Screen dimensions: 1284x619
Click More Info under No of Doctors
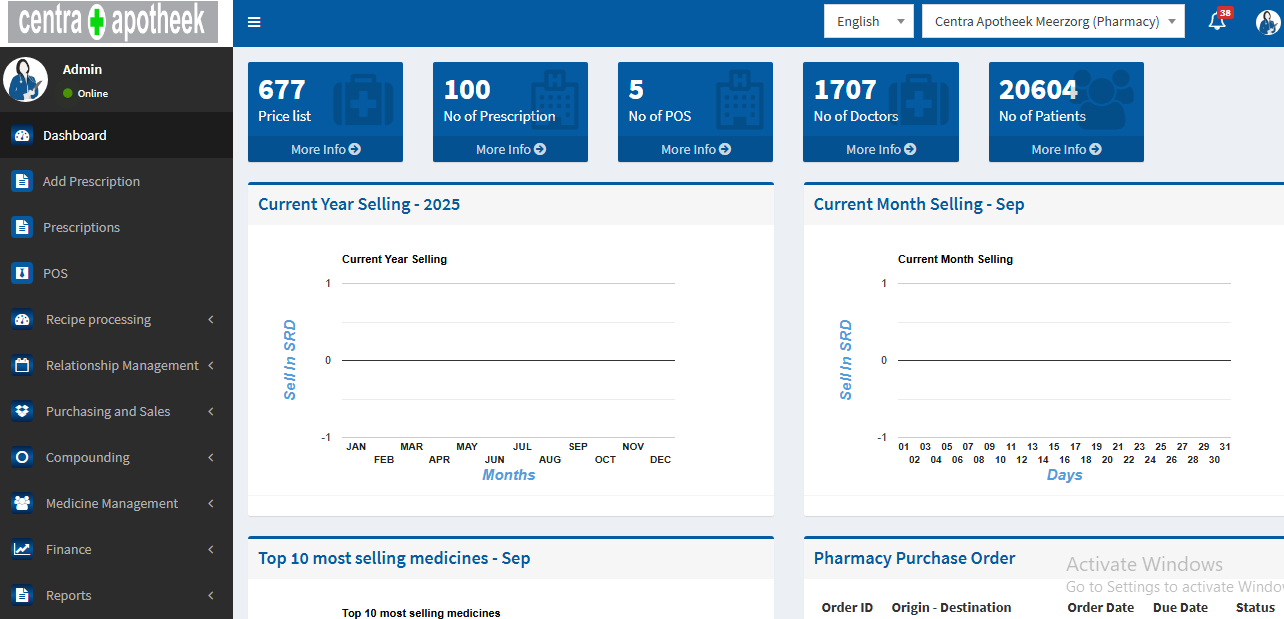pyautogui.click(x=880, y=149)
